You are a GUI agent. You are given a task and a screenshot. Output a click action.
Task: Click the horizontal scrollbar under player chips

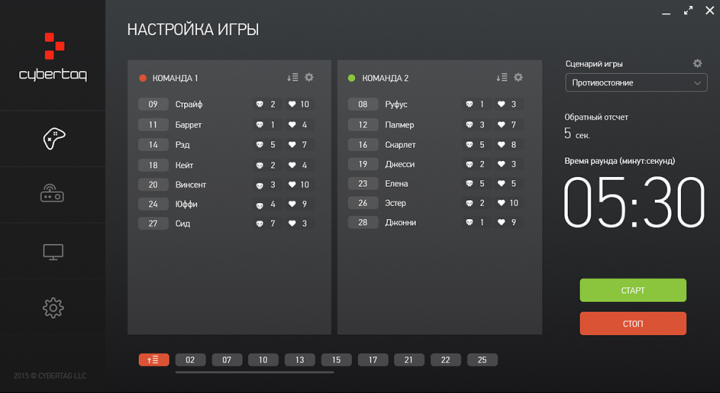pyautogui.click(x=254, y=372)
